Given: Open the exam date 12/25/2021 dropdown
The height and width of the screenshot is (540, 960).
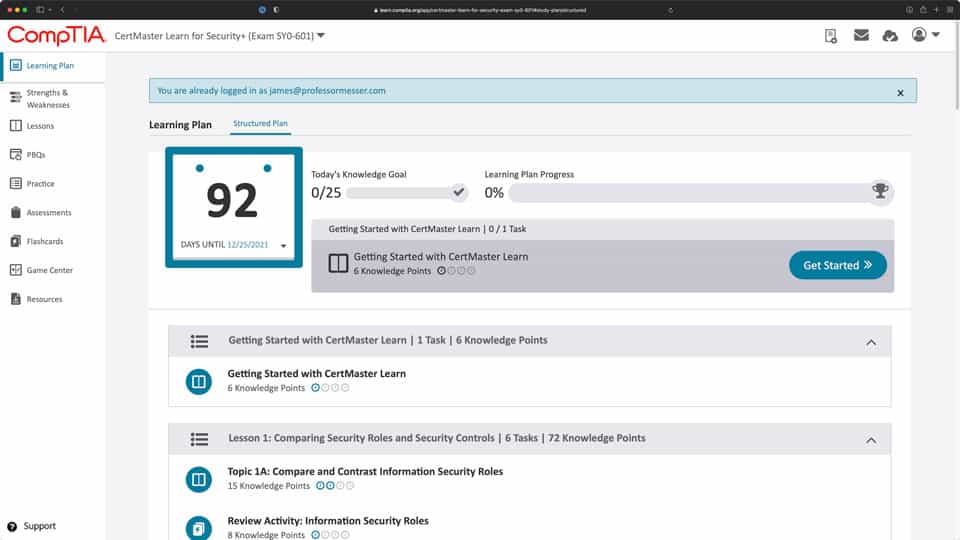Looking at the screenshot, I should point(284,246).
